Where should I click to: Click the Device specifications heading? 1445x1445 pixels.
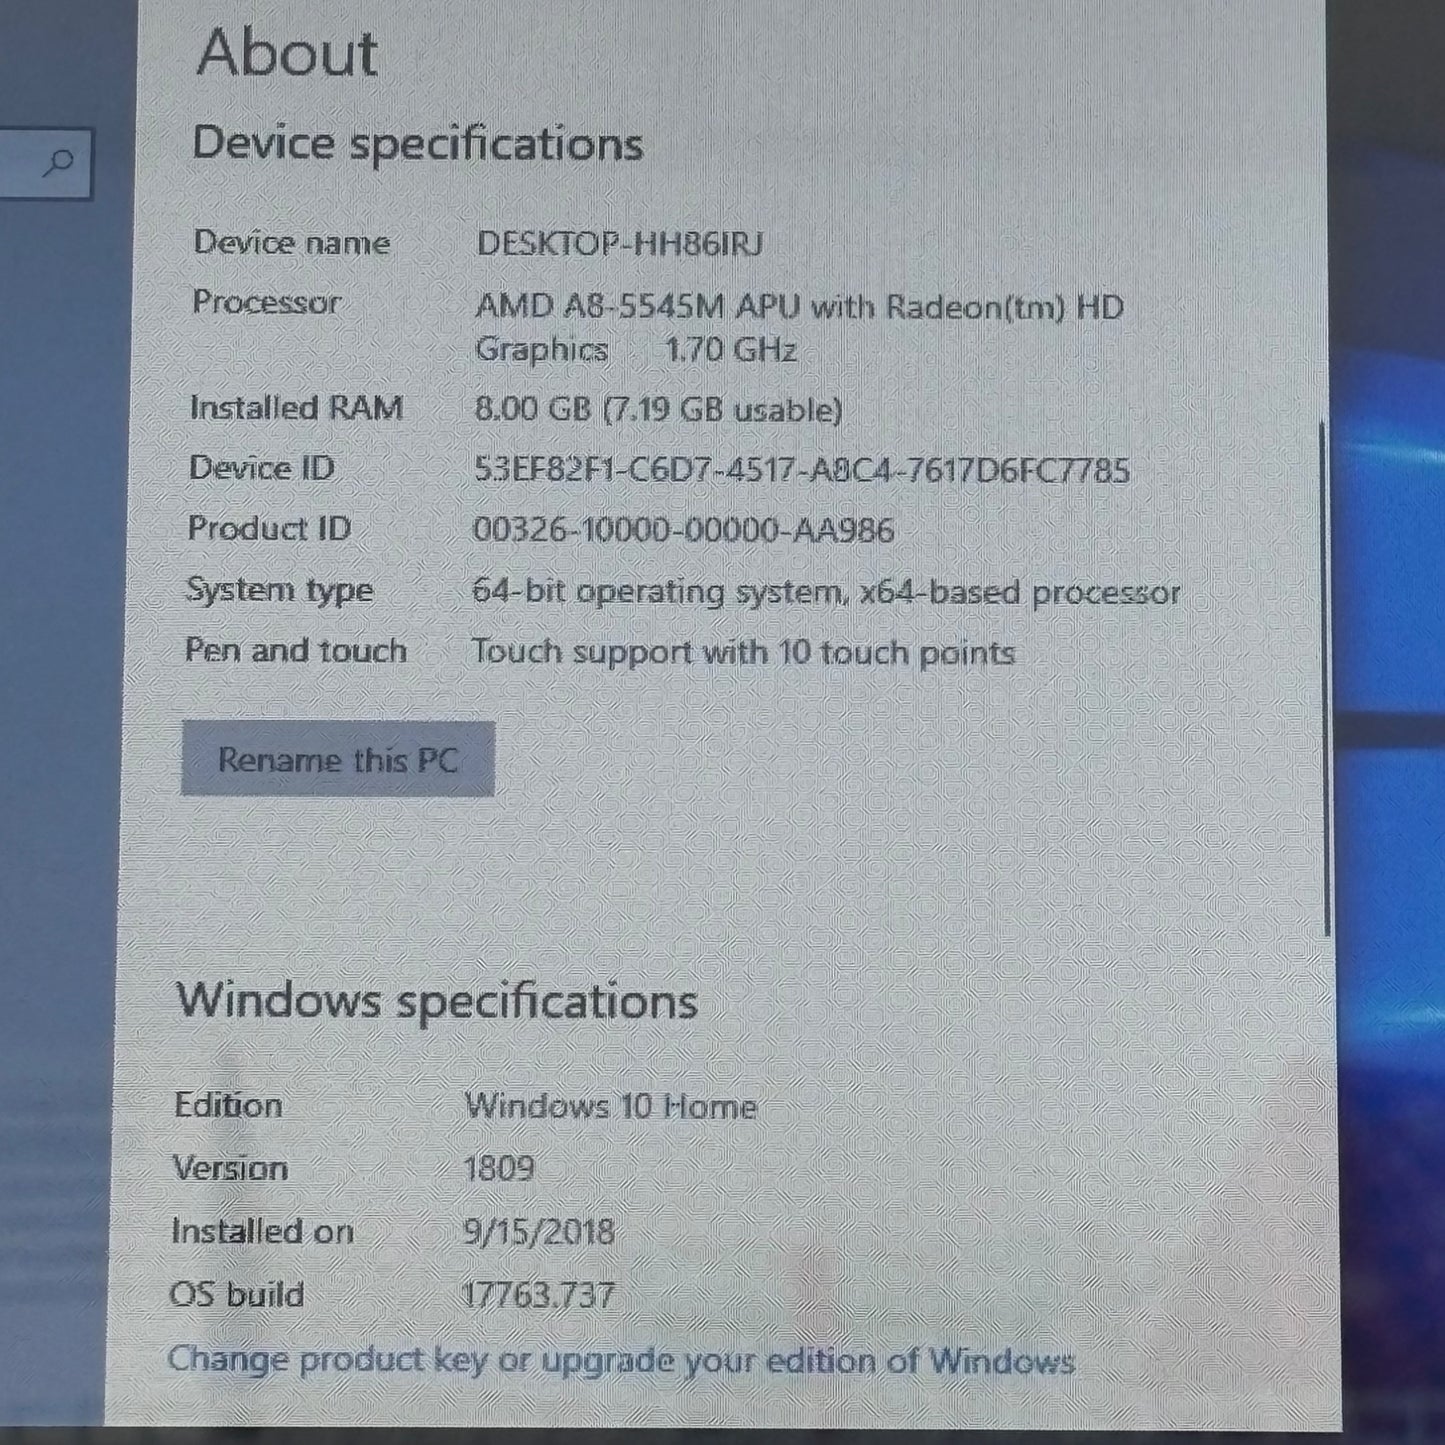tap(418, 143)
